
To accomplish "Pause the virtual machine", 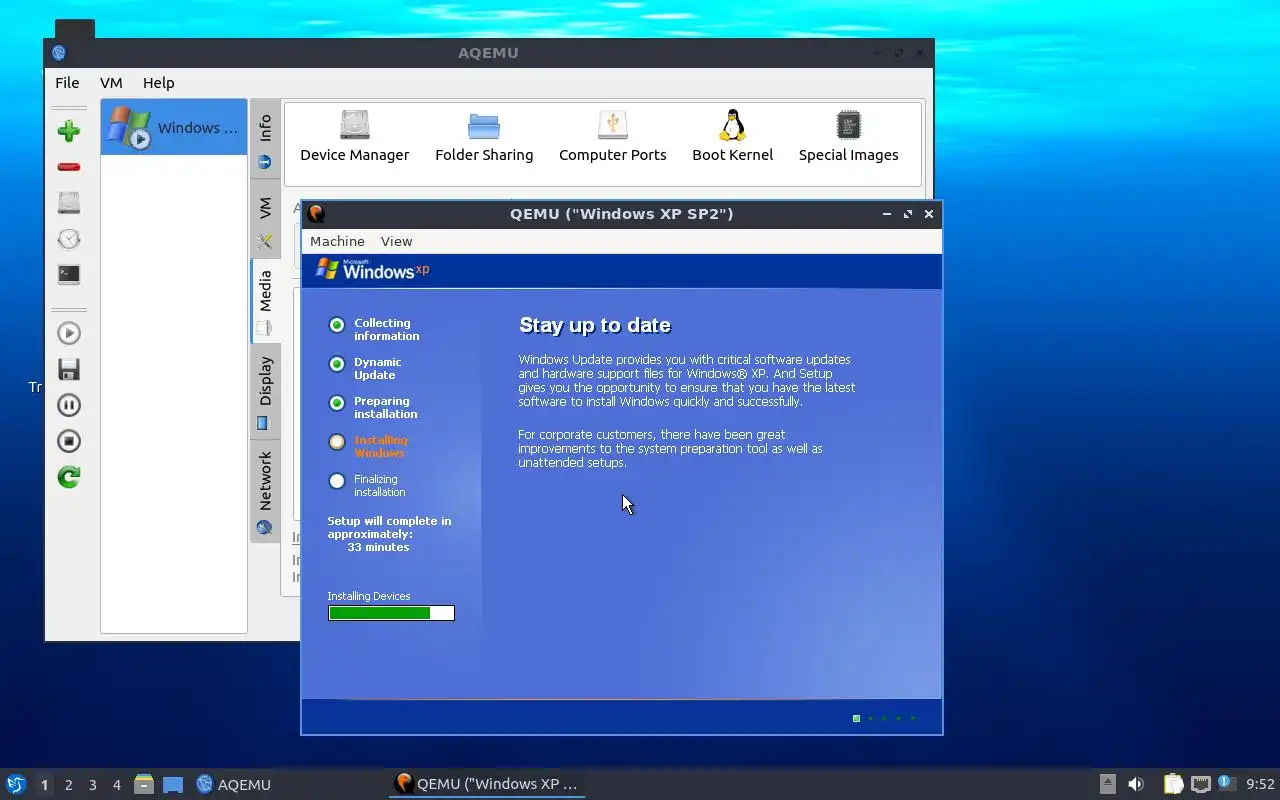I will coord(69,405).
